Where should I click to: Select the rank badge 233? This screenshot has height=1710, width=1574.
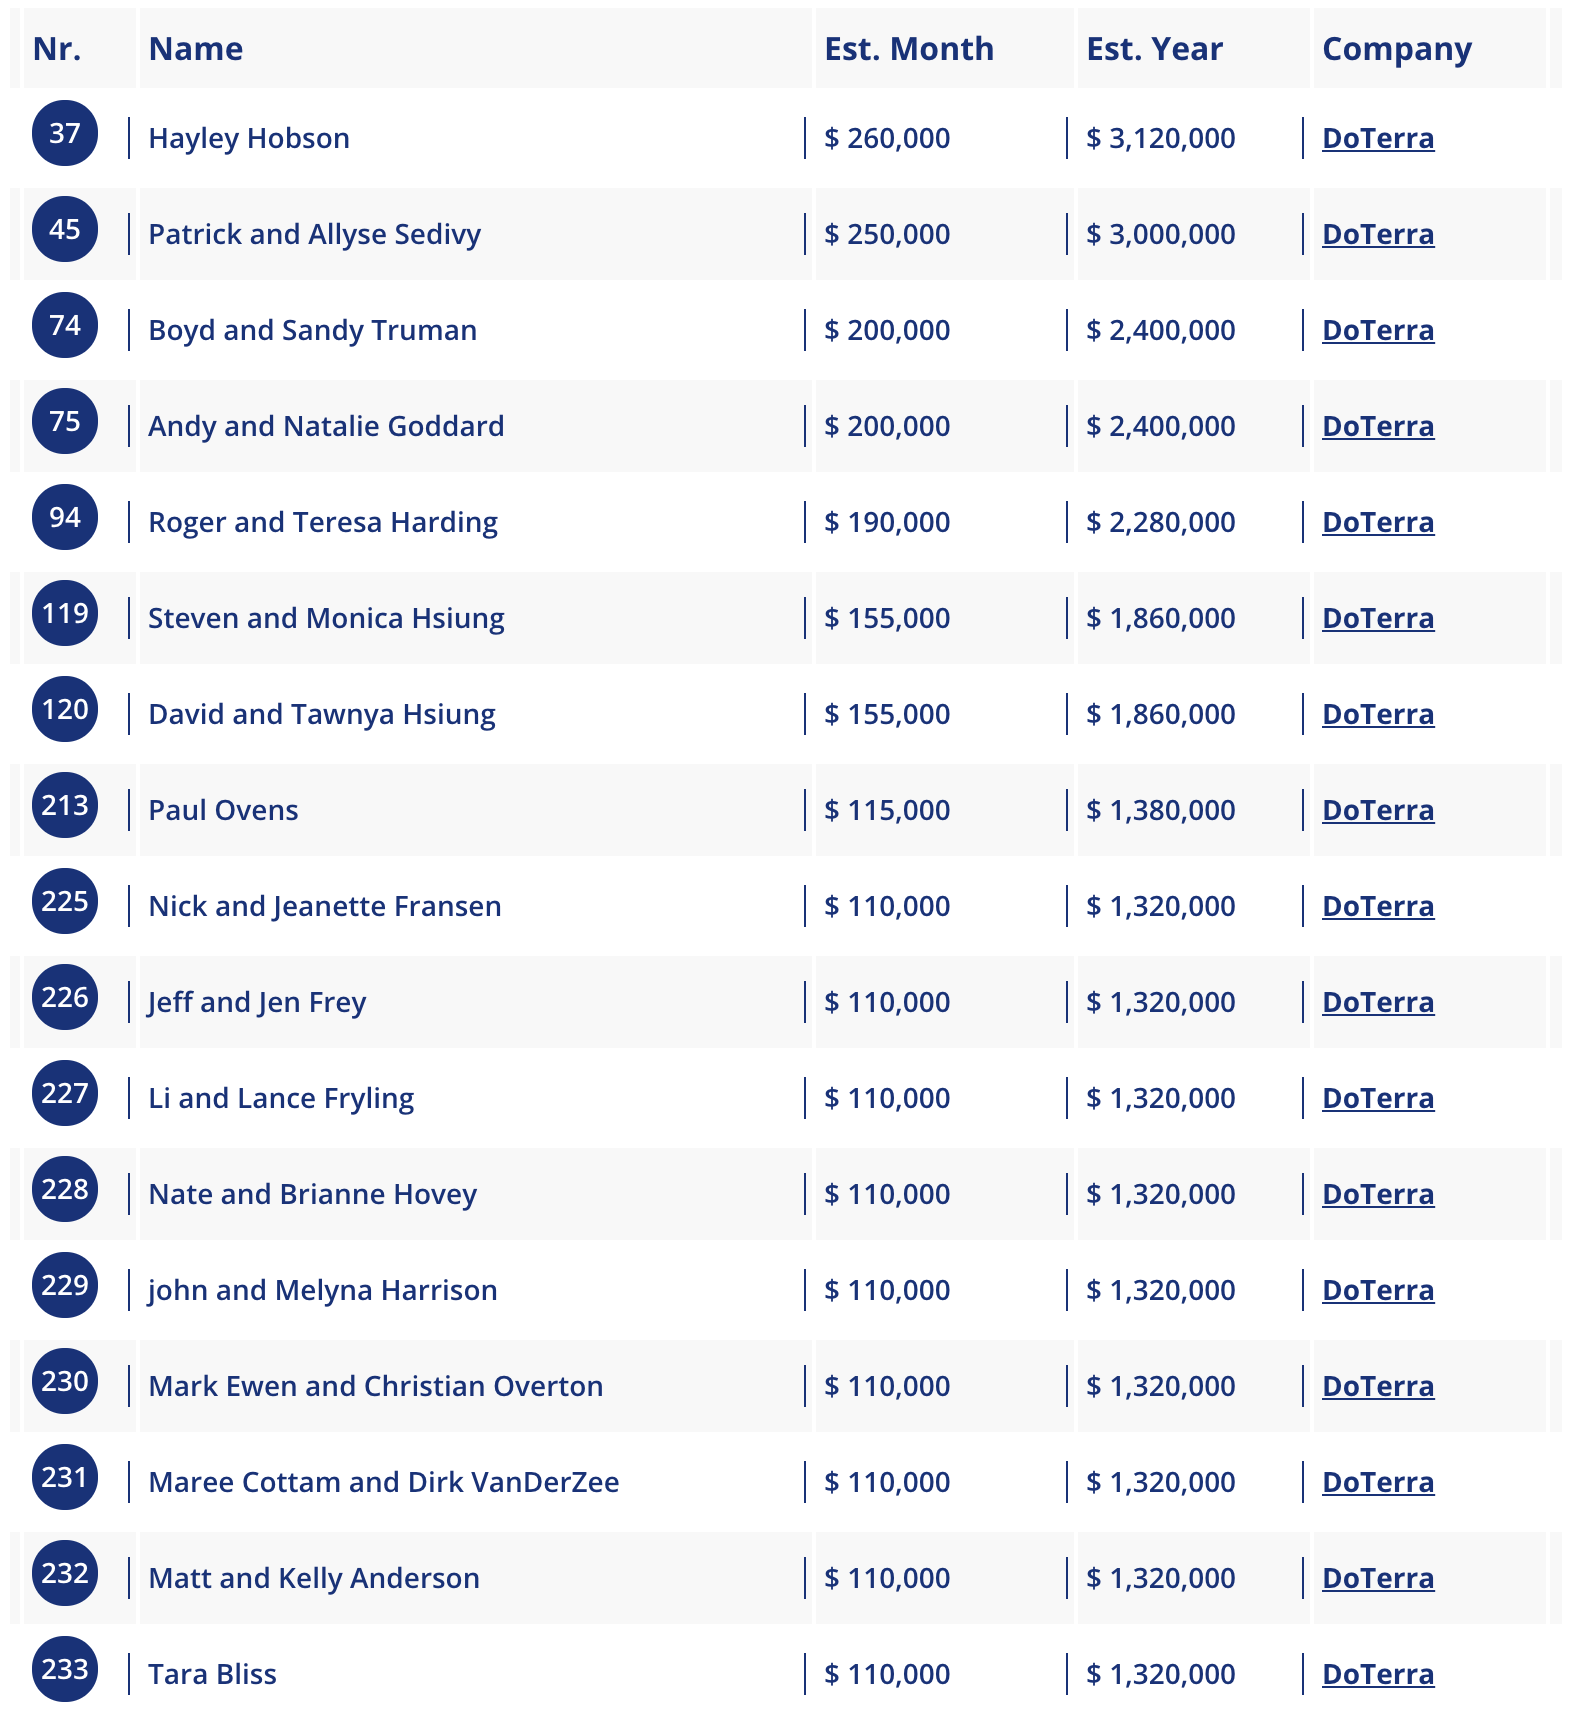65,1669
